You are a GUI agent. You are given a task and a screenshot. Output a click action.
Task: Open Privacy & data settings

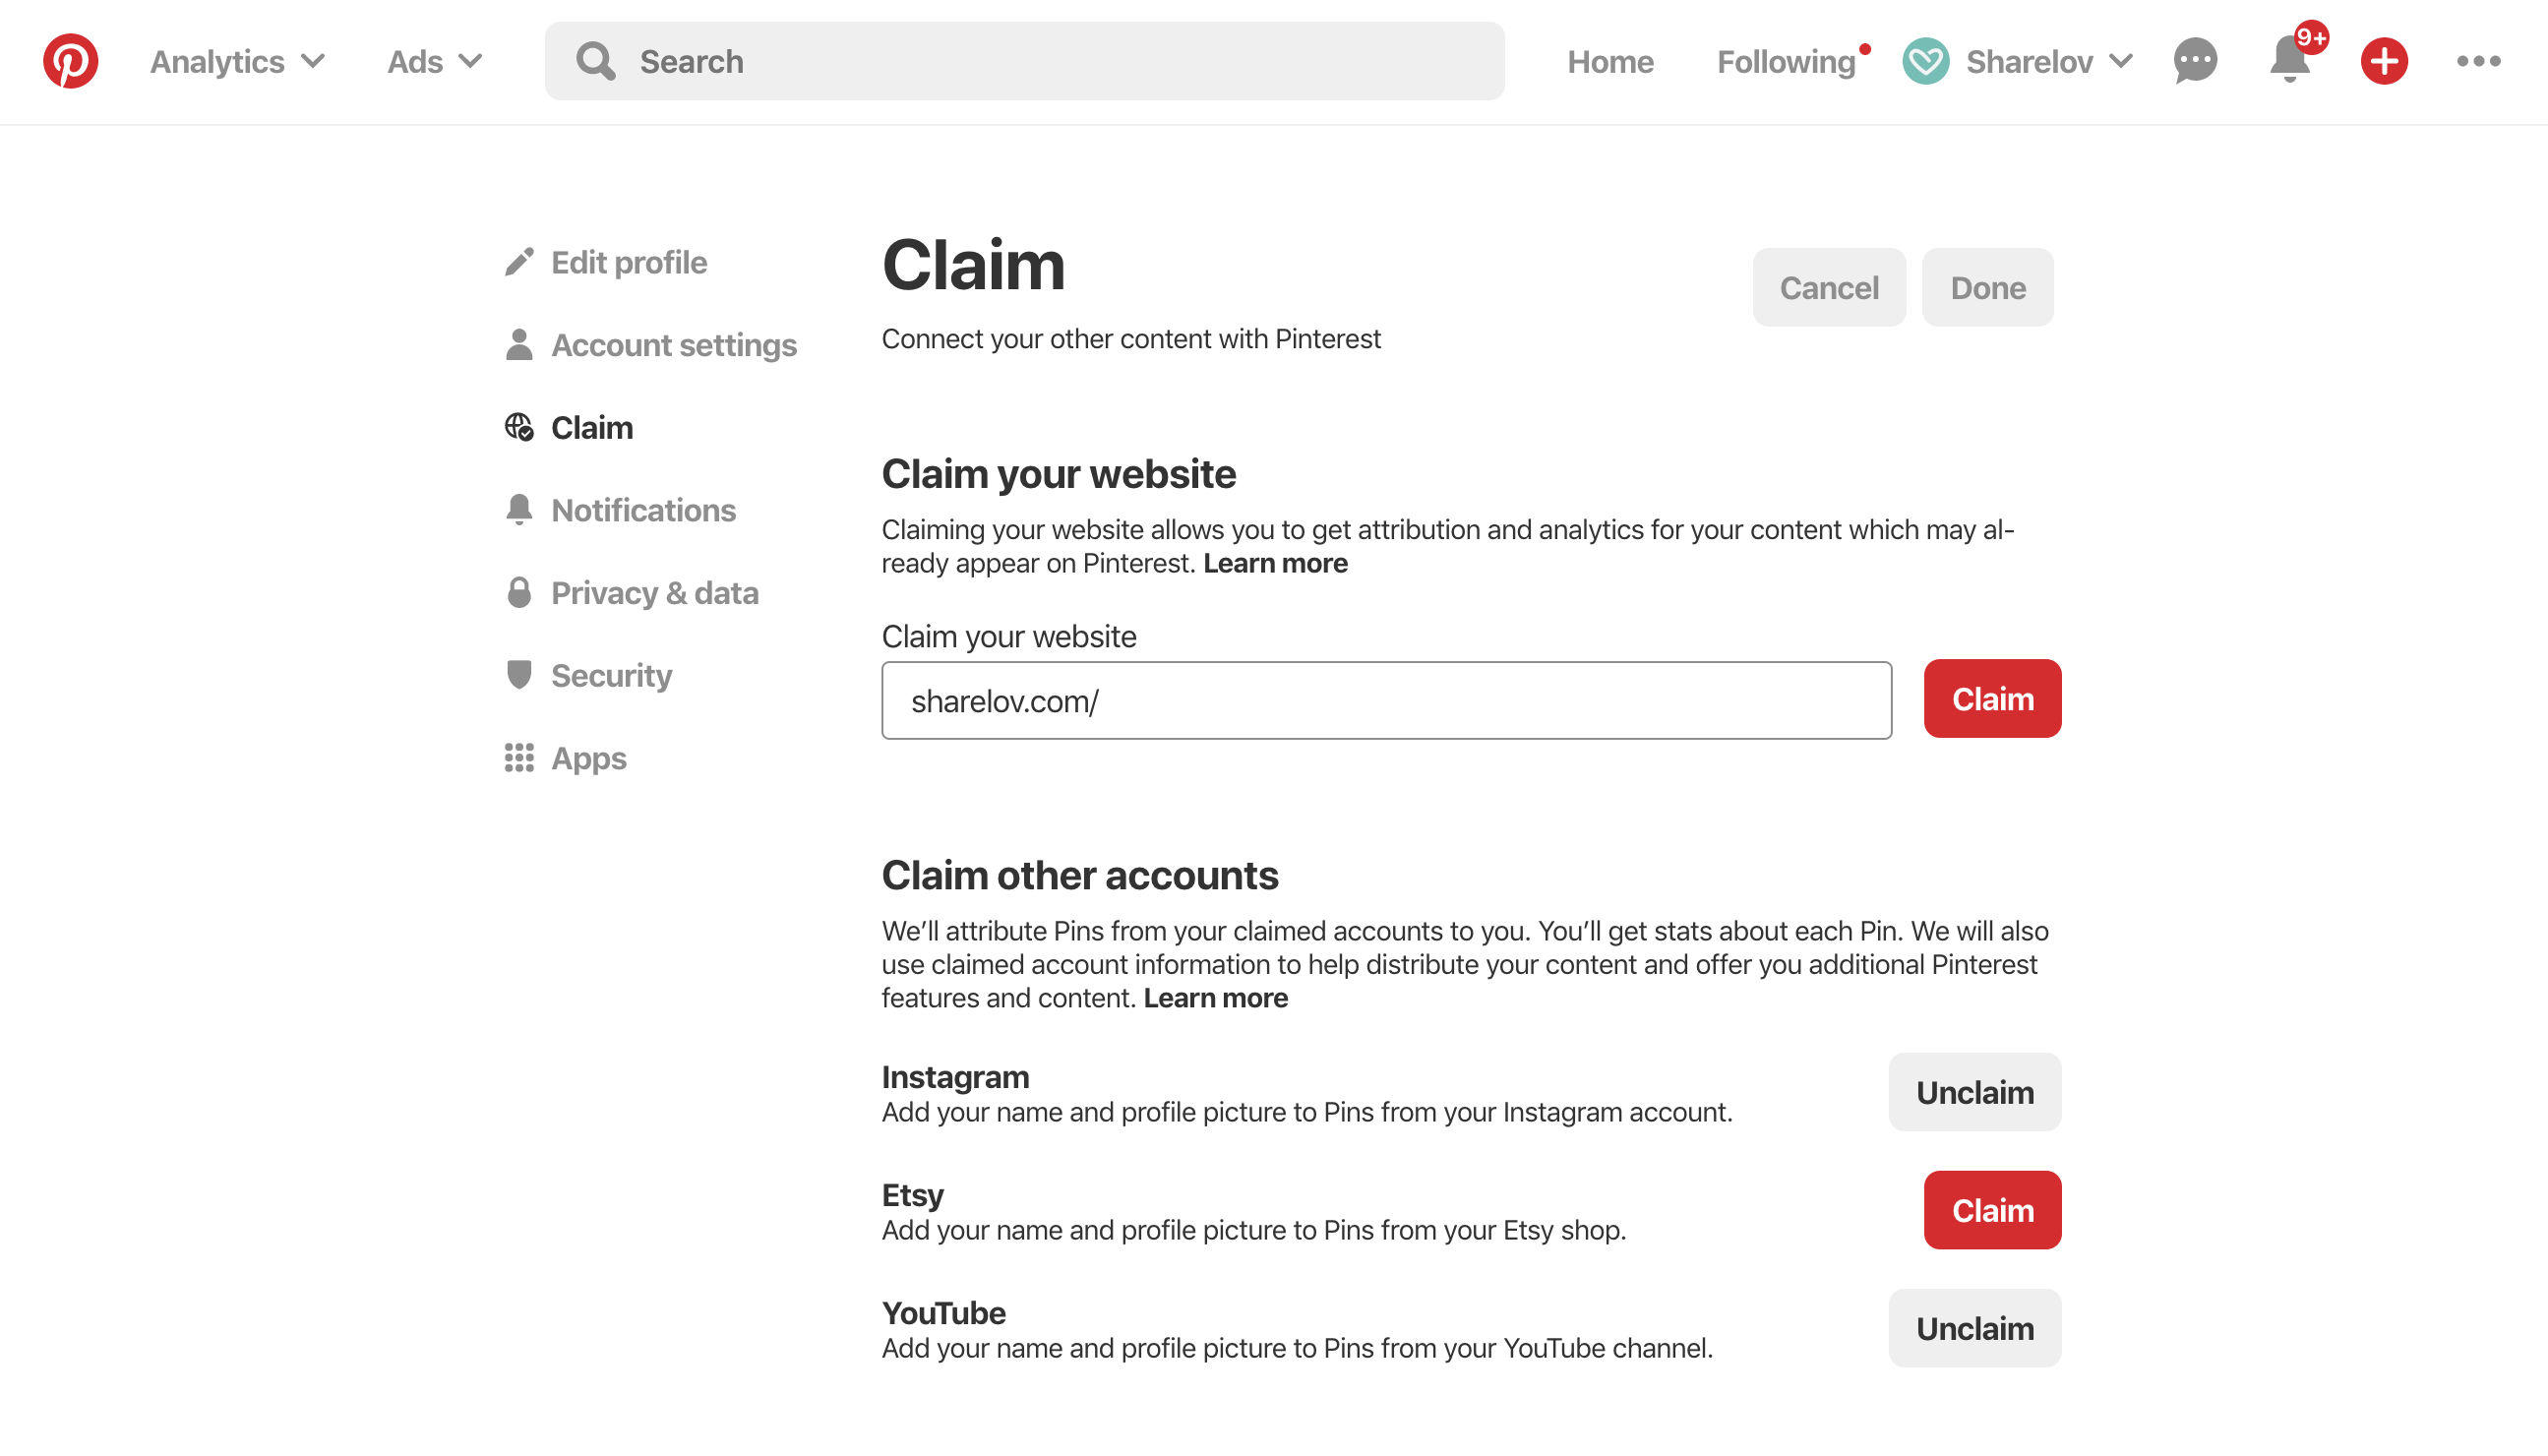(x=655, y=593)
